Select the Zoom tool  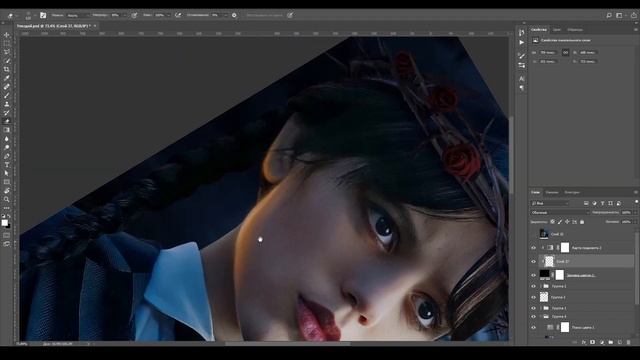pos(7,199)
